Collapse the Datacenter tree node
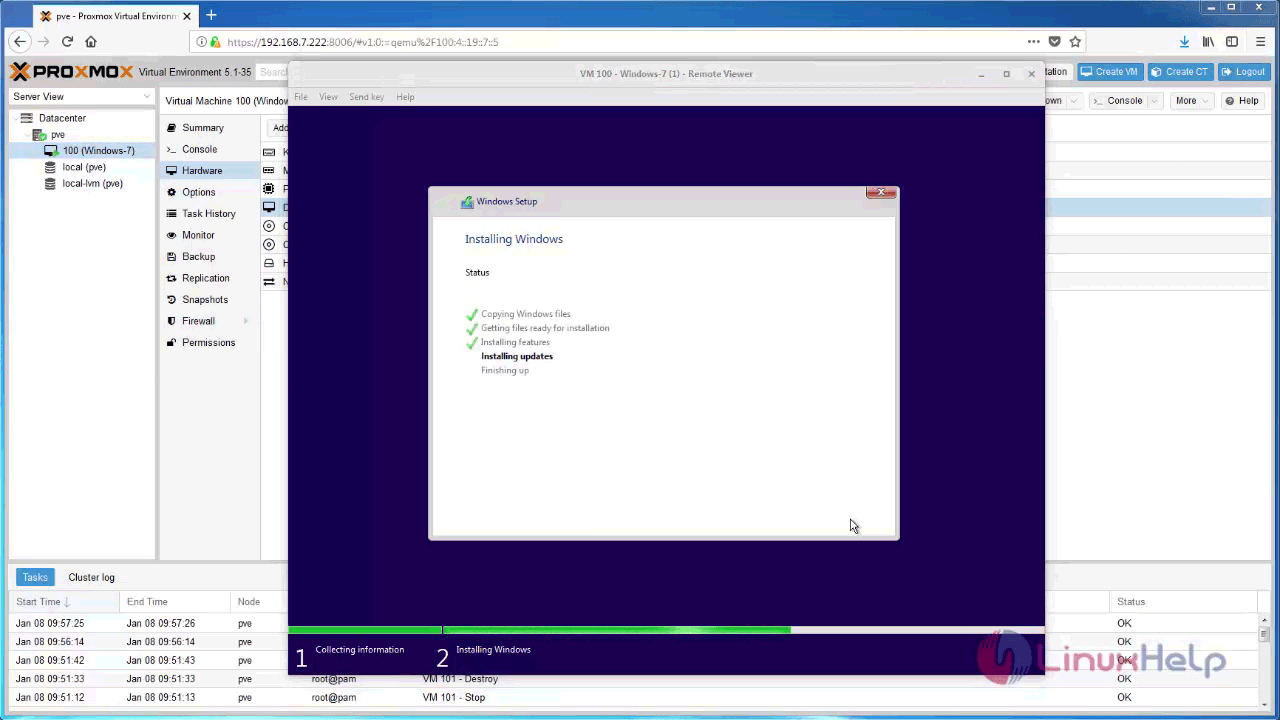This screenshot has width=1280, height=720. coord(15,118)
